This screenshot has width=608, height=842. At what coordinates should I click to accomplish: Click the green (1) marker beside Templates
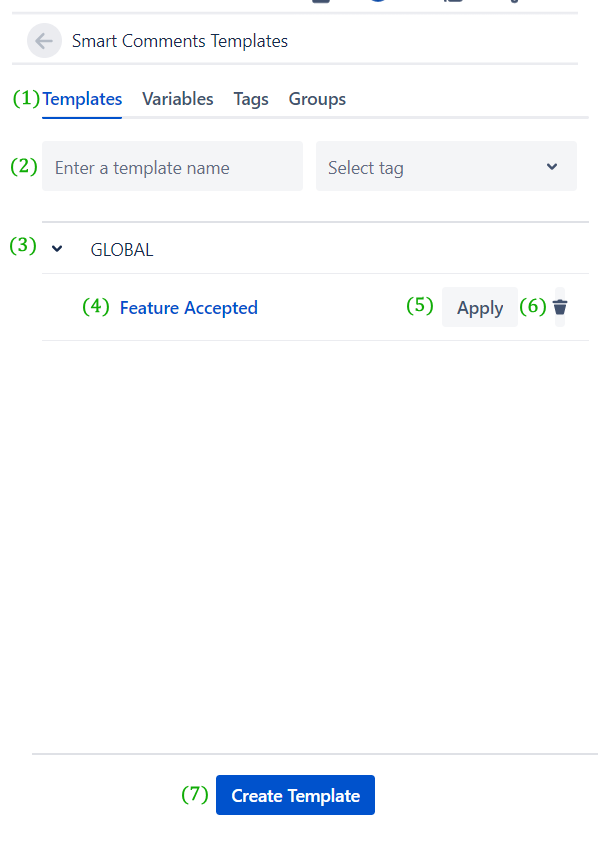pos(25,99)
